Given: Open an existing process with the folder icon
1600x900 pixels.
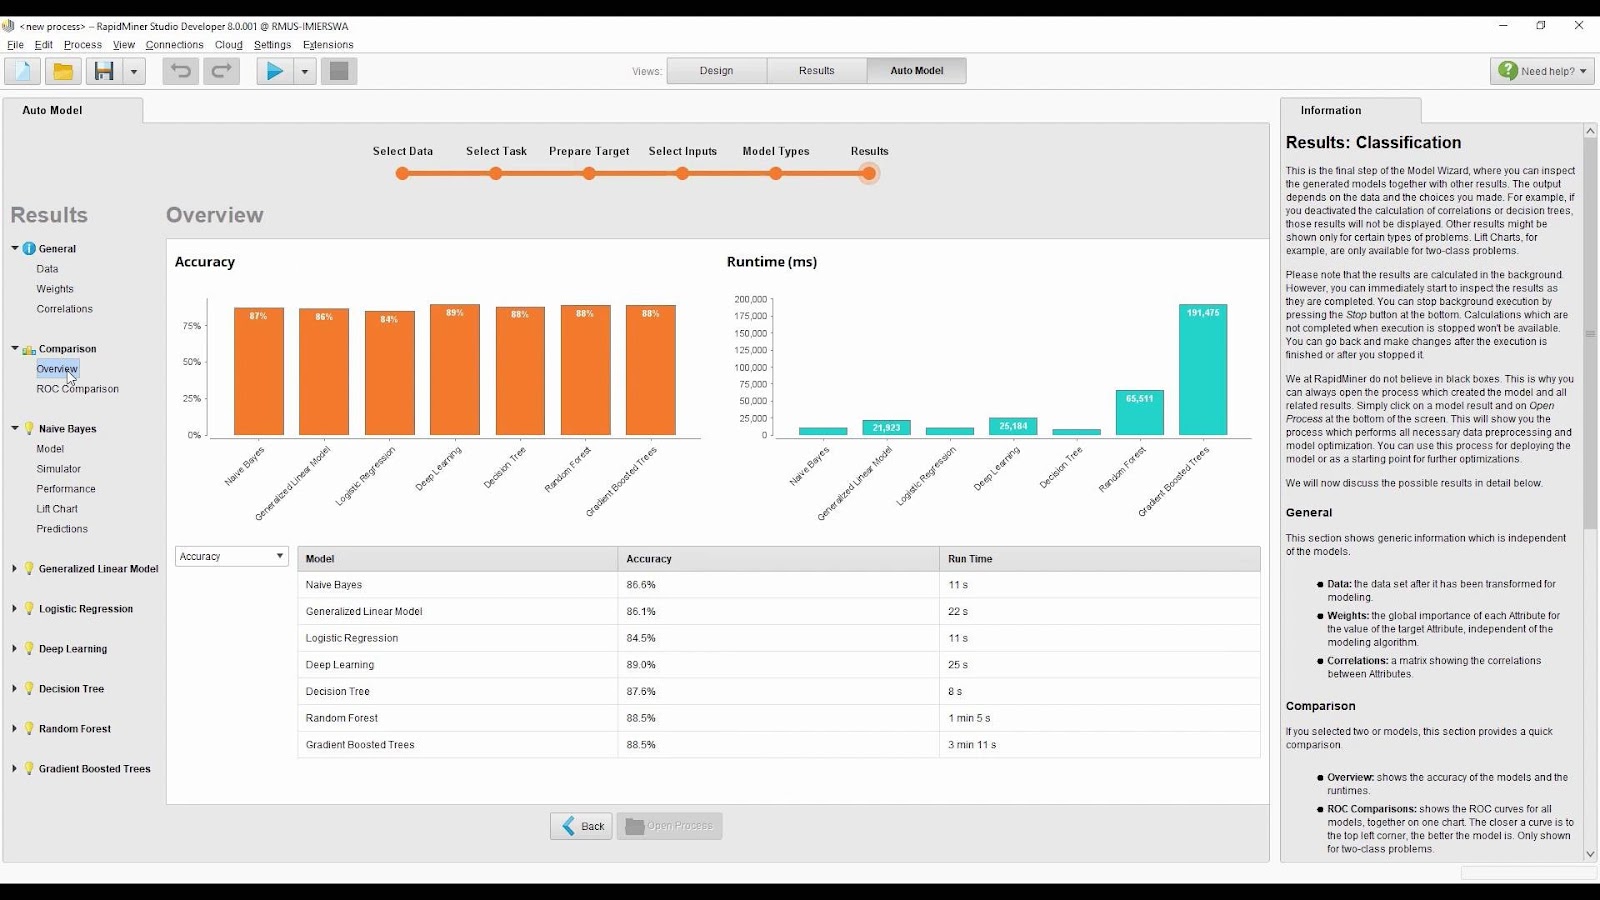Looking at the screenshot, I should tap(63, 70).
